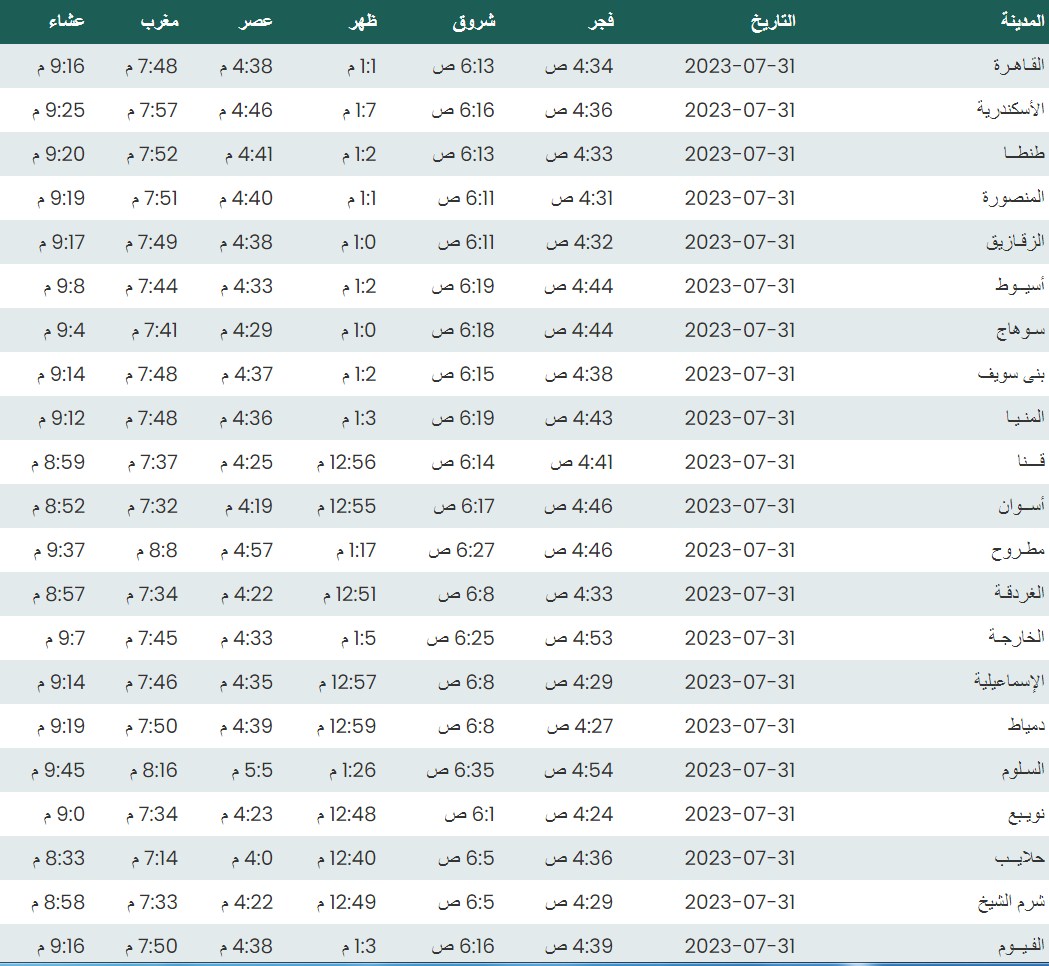Select the شروق column header

pos(474,21)
